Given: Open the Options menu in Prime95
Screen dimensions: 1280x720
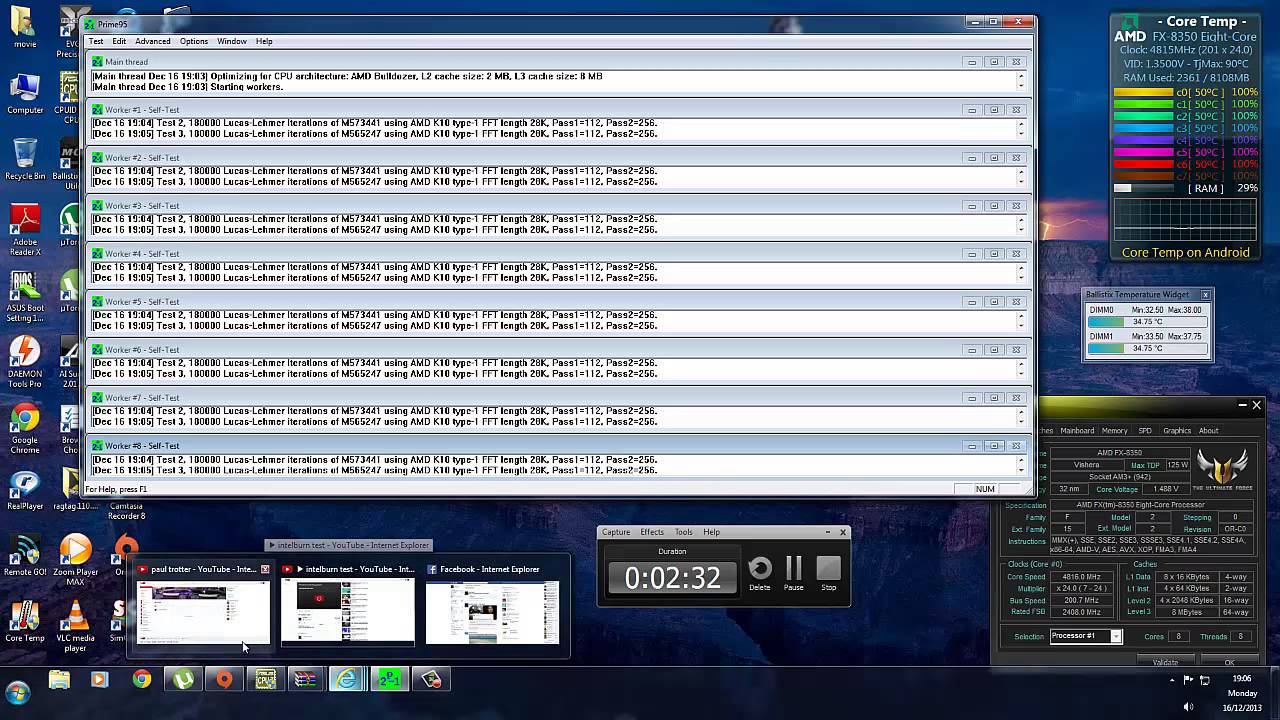Looking at the screenshot, I should (194, 41).
